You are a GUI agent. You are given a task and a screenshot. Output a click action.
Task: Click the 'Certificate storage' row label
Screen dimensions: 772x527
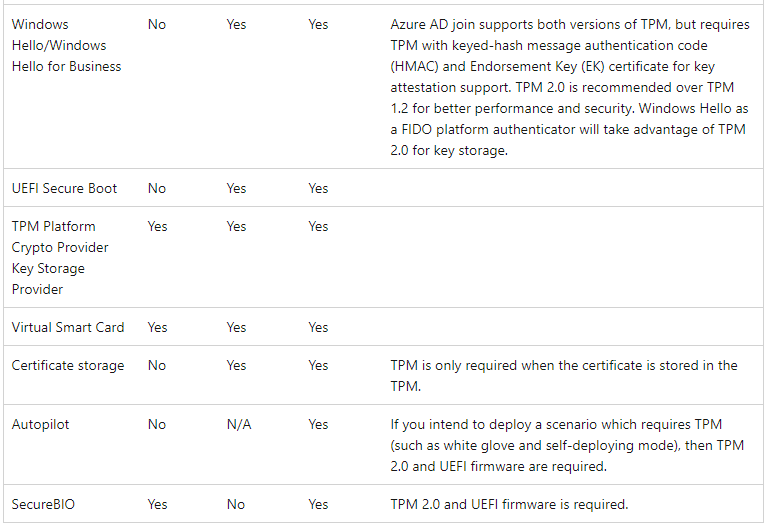pyautogui.click(x=68, y=365)
